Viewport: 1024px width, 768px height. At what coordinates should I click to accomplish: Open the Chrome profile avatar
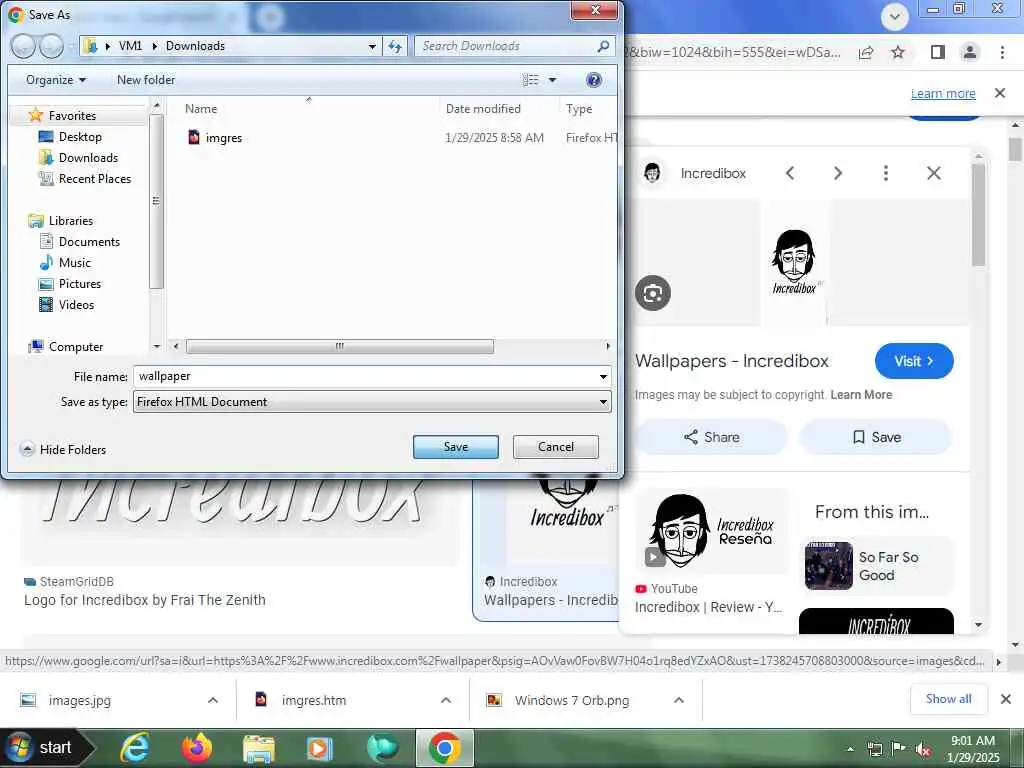(970, 52)
